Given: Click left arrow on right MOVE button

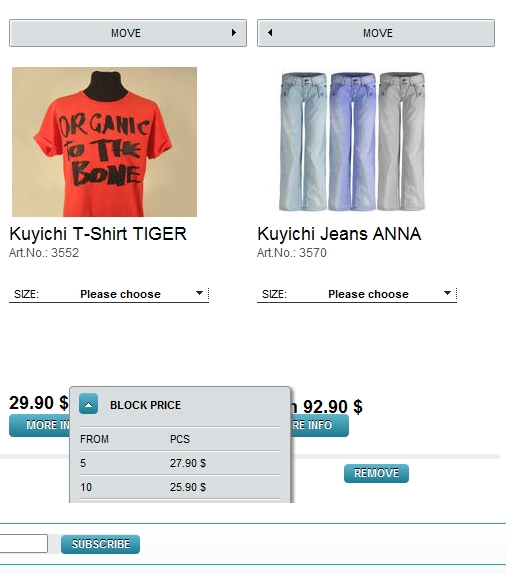Looking at the screenshot, I should pos(270,33).
